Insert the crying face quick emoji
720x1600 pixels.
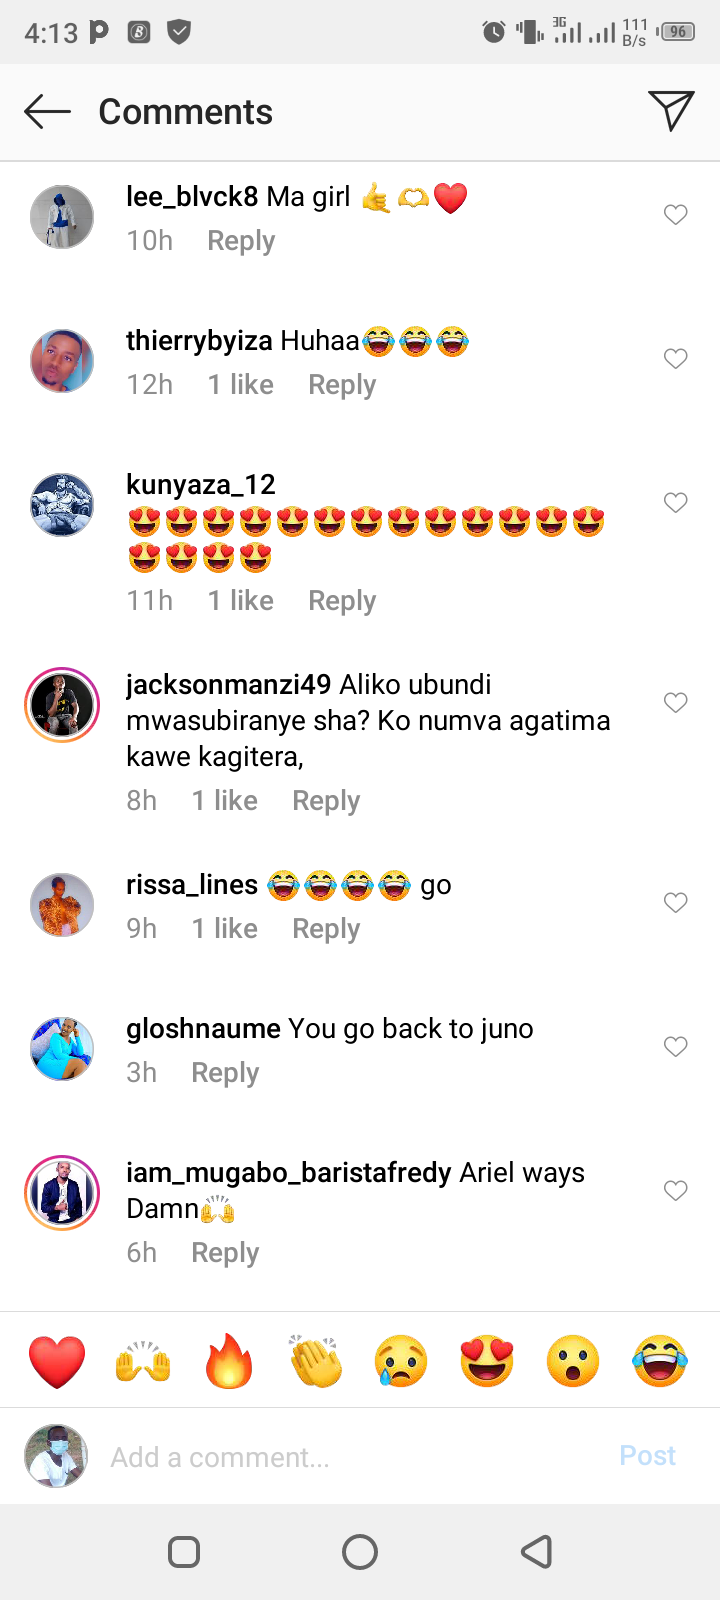tap(401, 1361)
